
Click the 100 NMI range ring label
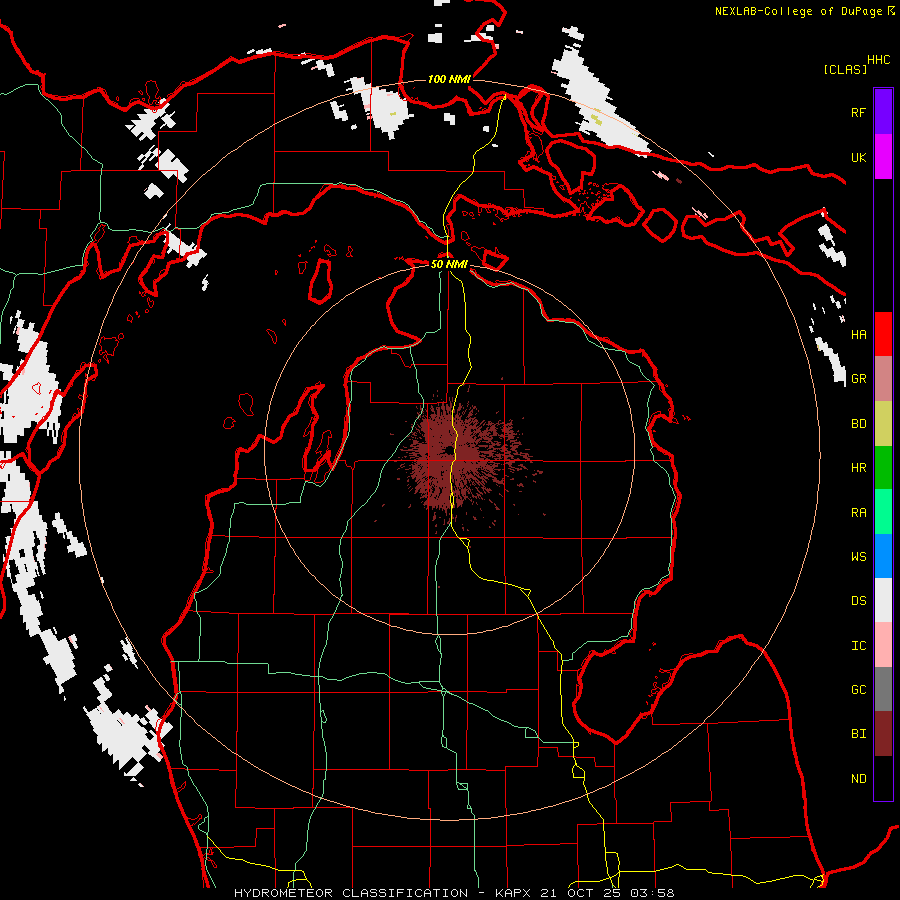449,79
